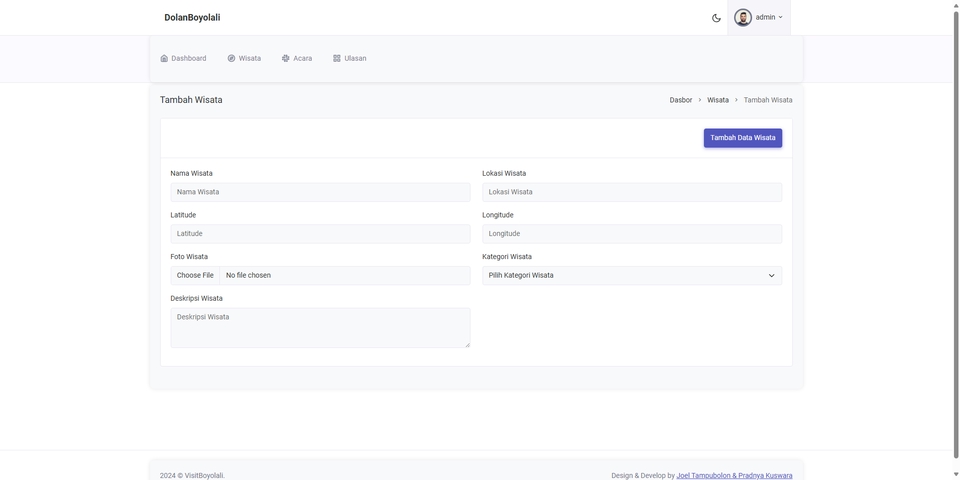Click the DolanBoyolali brand logo
This screenshot has height=480, width=960.
coord(192,18)
